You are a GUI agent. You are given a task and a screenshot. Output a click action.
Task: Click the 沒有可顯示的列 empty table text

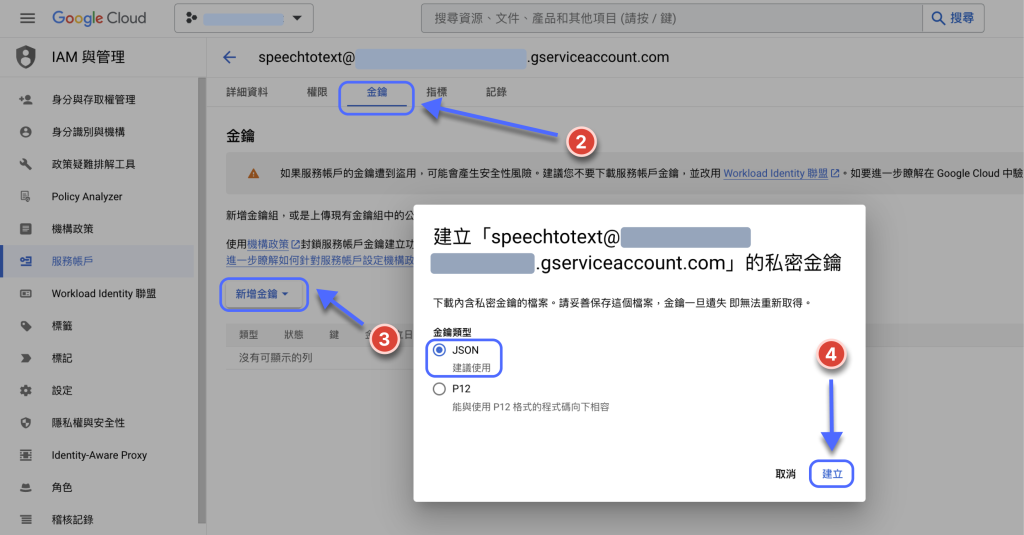(276, 358)
